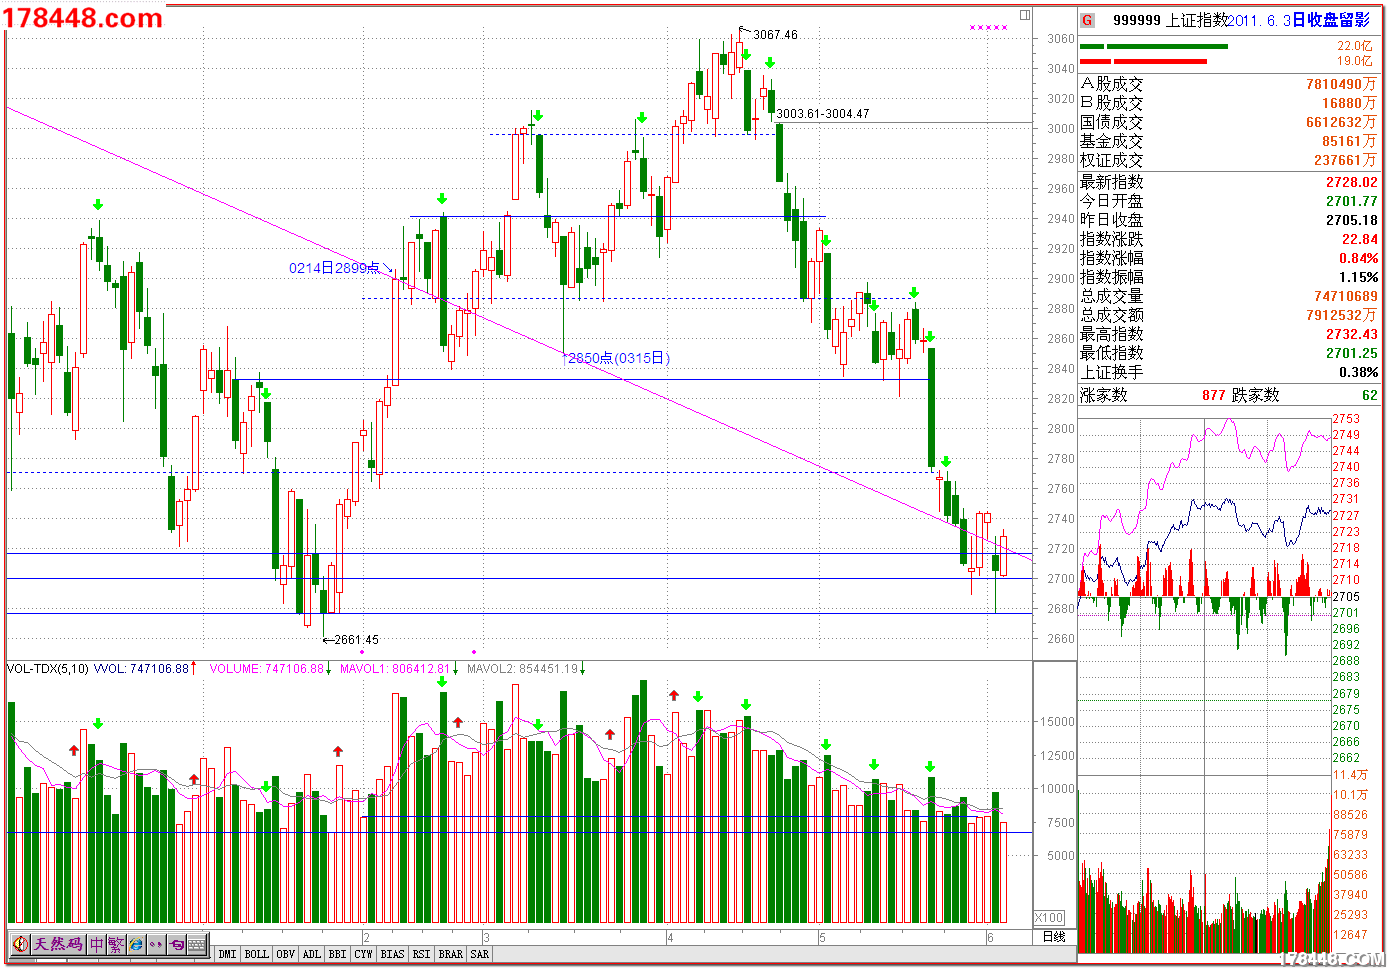Click the 今日开盘 2701.77 value
Viewport: 1388px width, 969px height.
(x=1352, y=201)
